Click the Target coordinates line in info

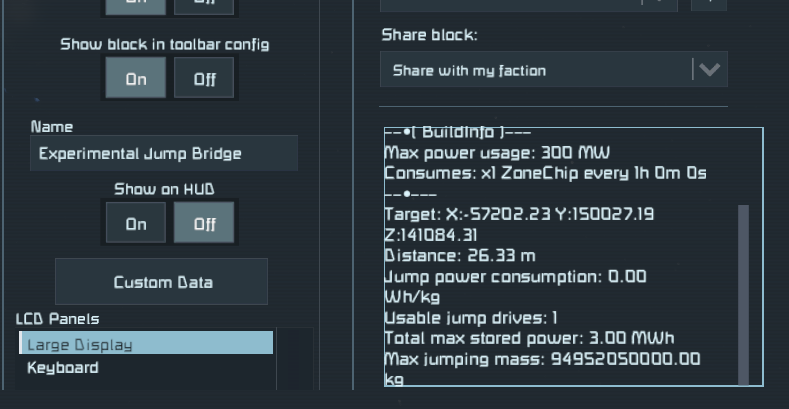[x=520, y=215]
